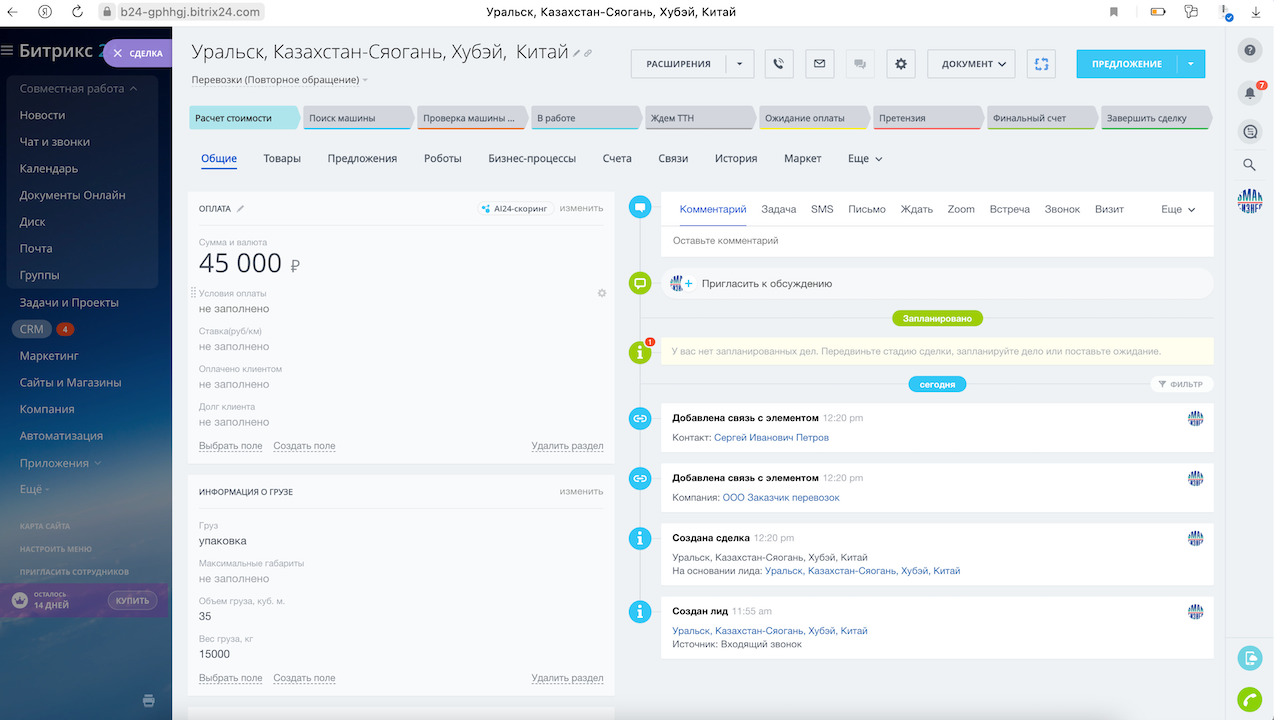
Task: Click the search magnifier in right sidebar
Action: click(x=1249, y=165)
